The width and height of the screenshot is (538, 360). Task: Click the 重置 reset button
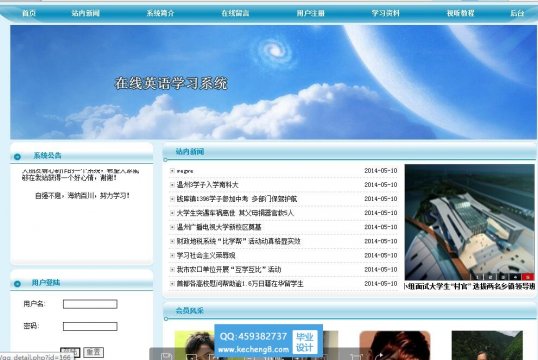click(x=93, y=352)
